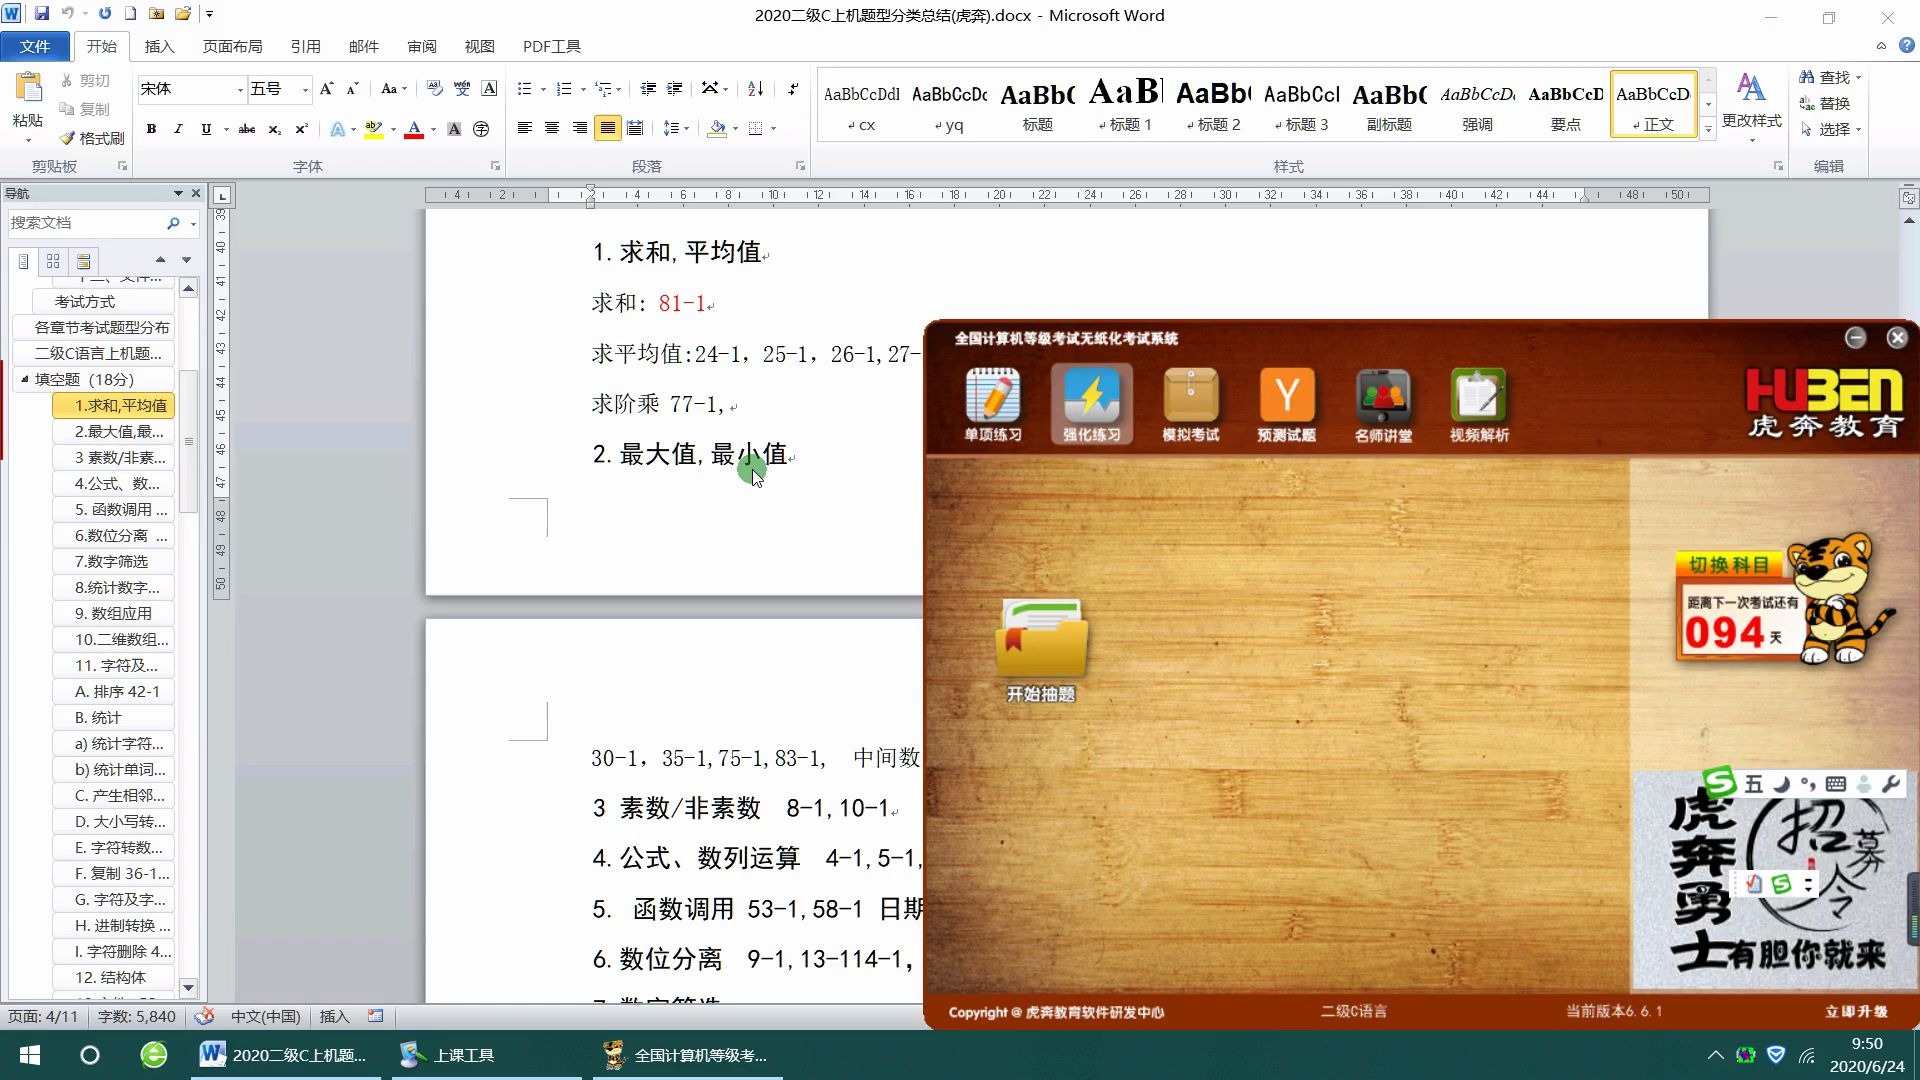
Task: Click the 立即升级 upgrade link
Action: (1857, 1012)
